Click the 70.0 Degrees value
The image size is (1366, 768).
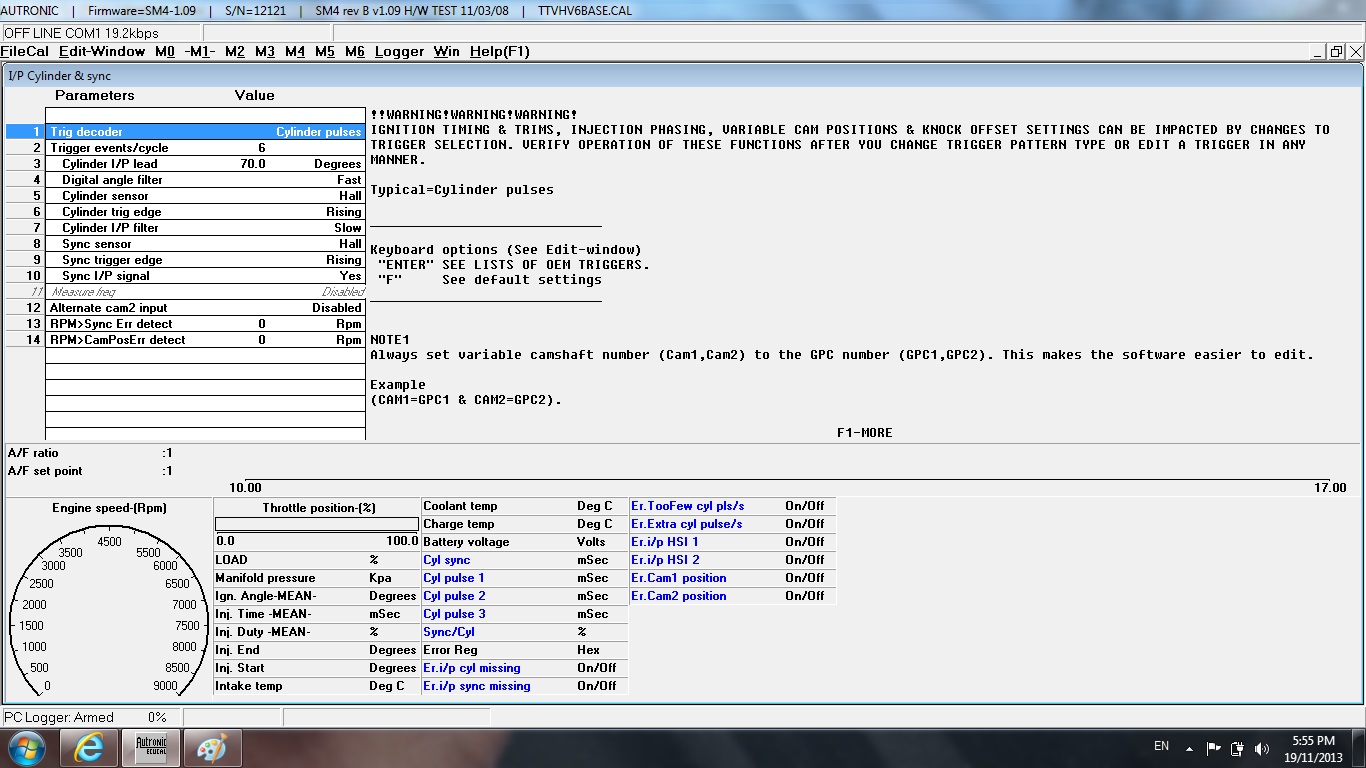[x=253, y=164]
